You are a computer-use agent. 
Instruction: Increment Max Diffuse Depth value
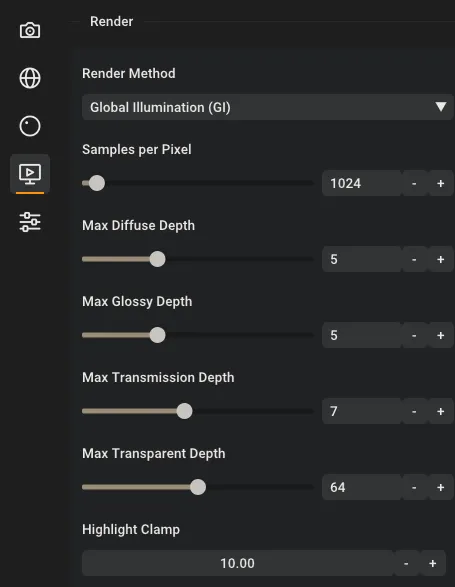pos(441,259)
